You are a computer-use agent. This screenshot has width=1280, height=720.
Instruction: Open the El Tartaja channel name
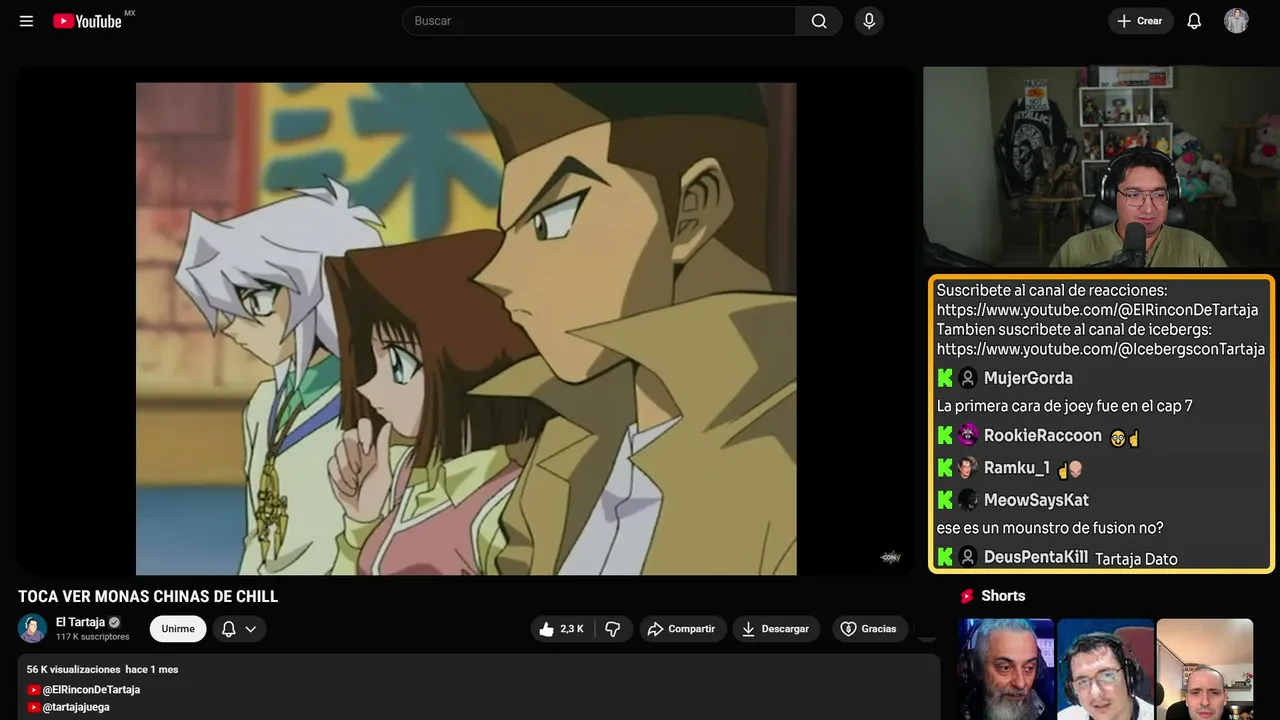click(80, 622)
